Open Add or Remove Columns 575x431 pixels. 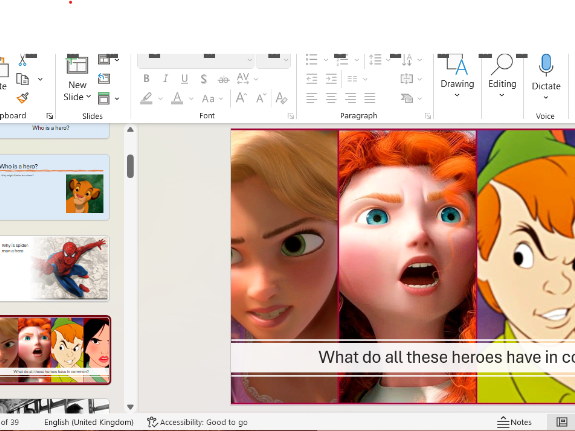point(357,79)
